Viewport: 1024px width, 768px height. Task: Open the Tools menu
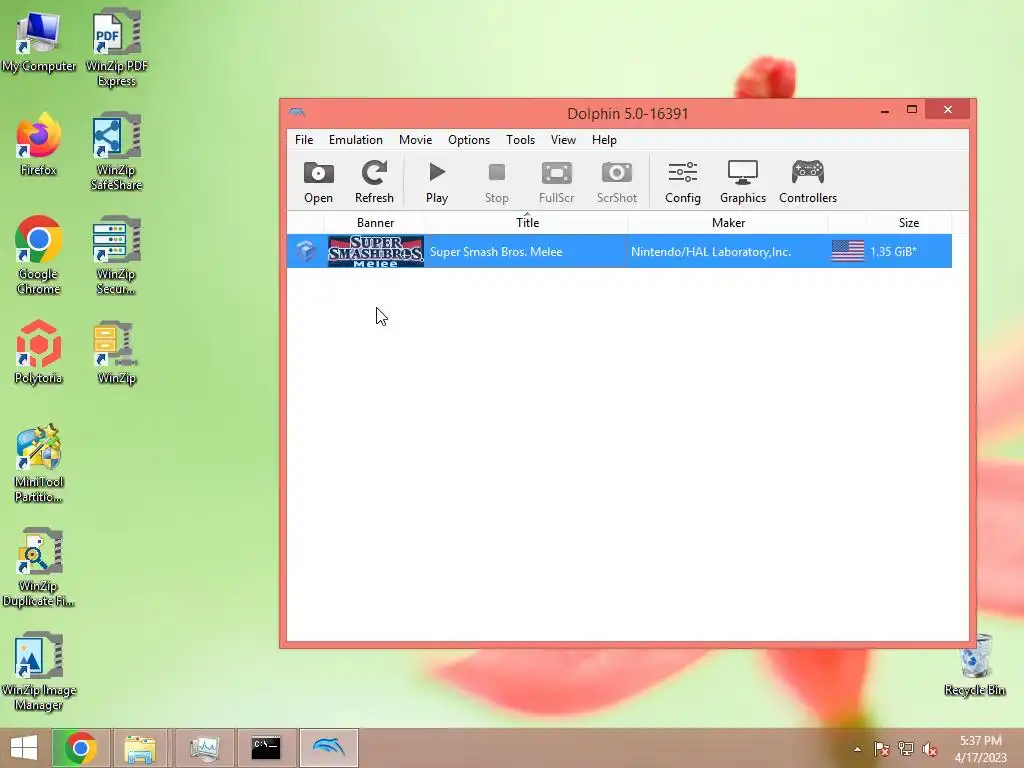tap(520, 140)
